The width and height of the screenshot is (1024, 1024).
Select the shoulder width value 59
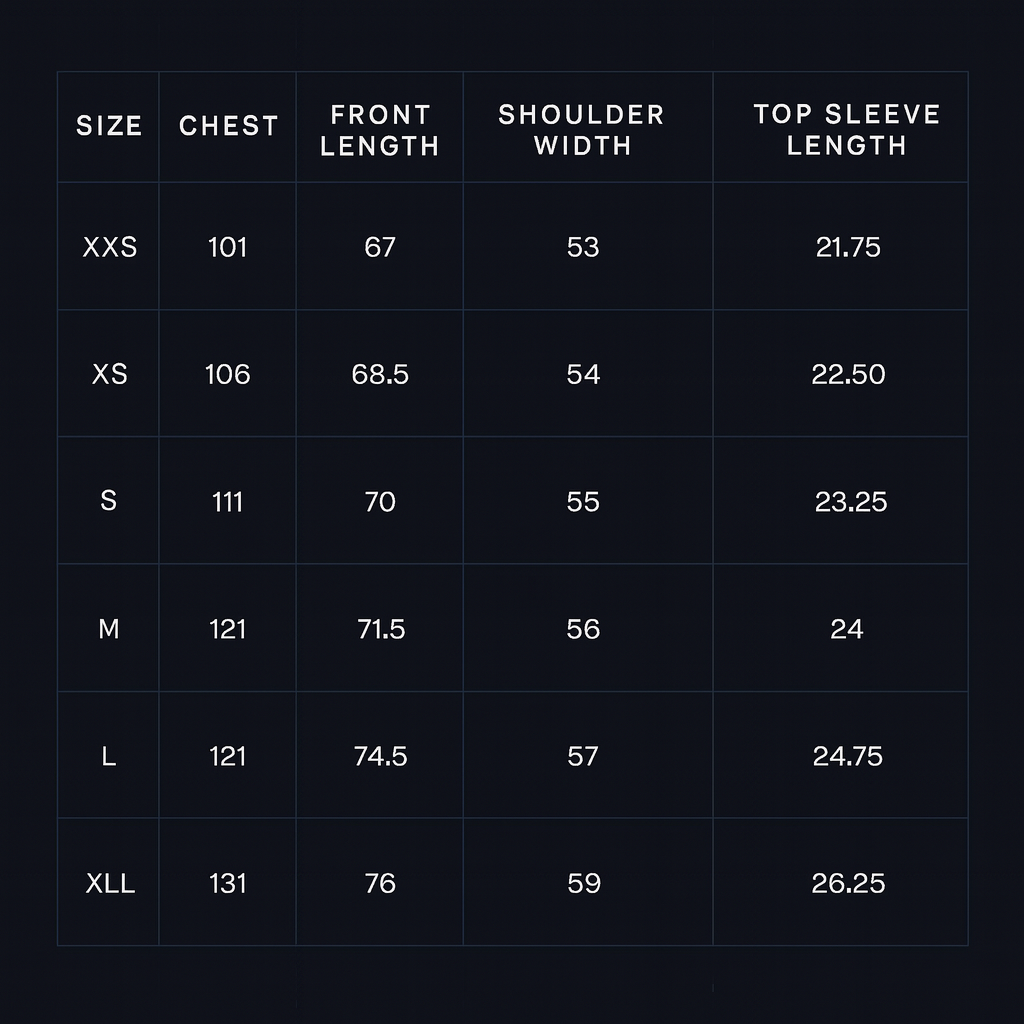(x=583, y=884)
